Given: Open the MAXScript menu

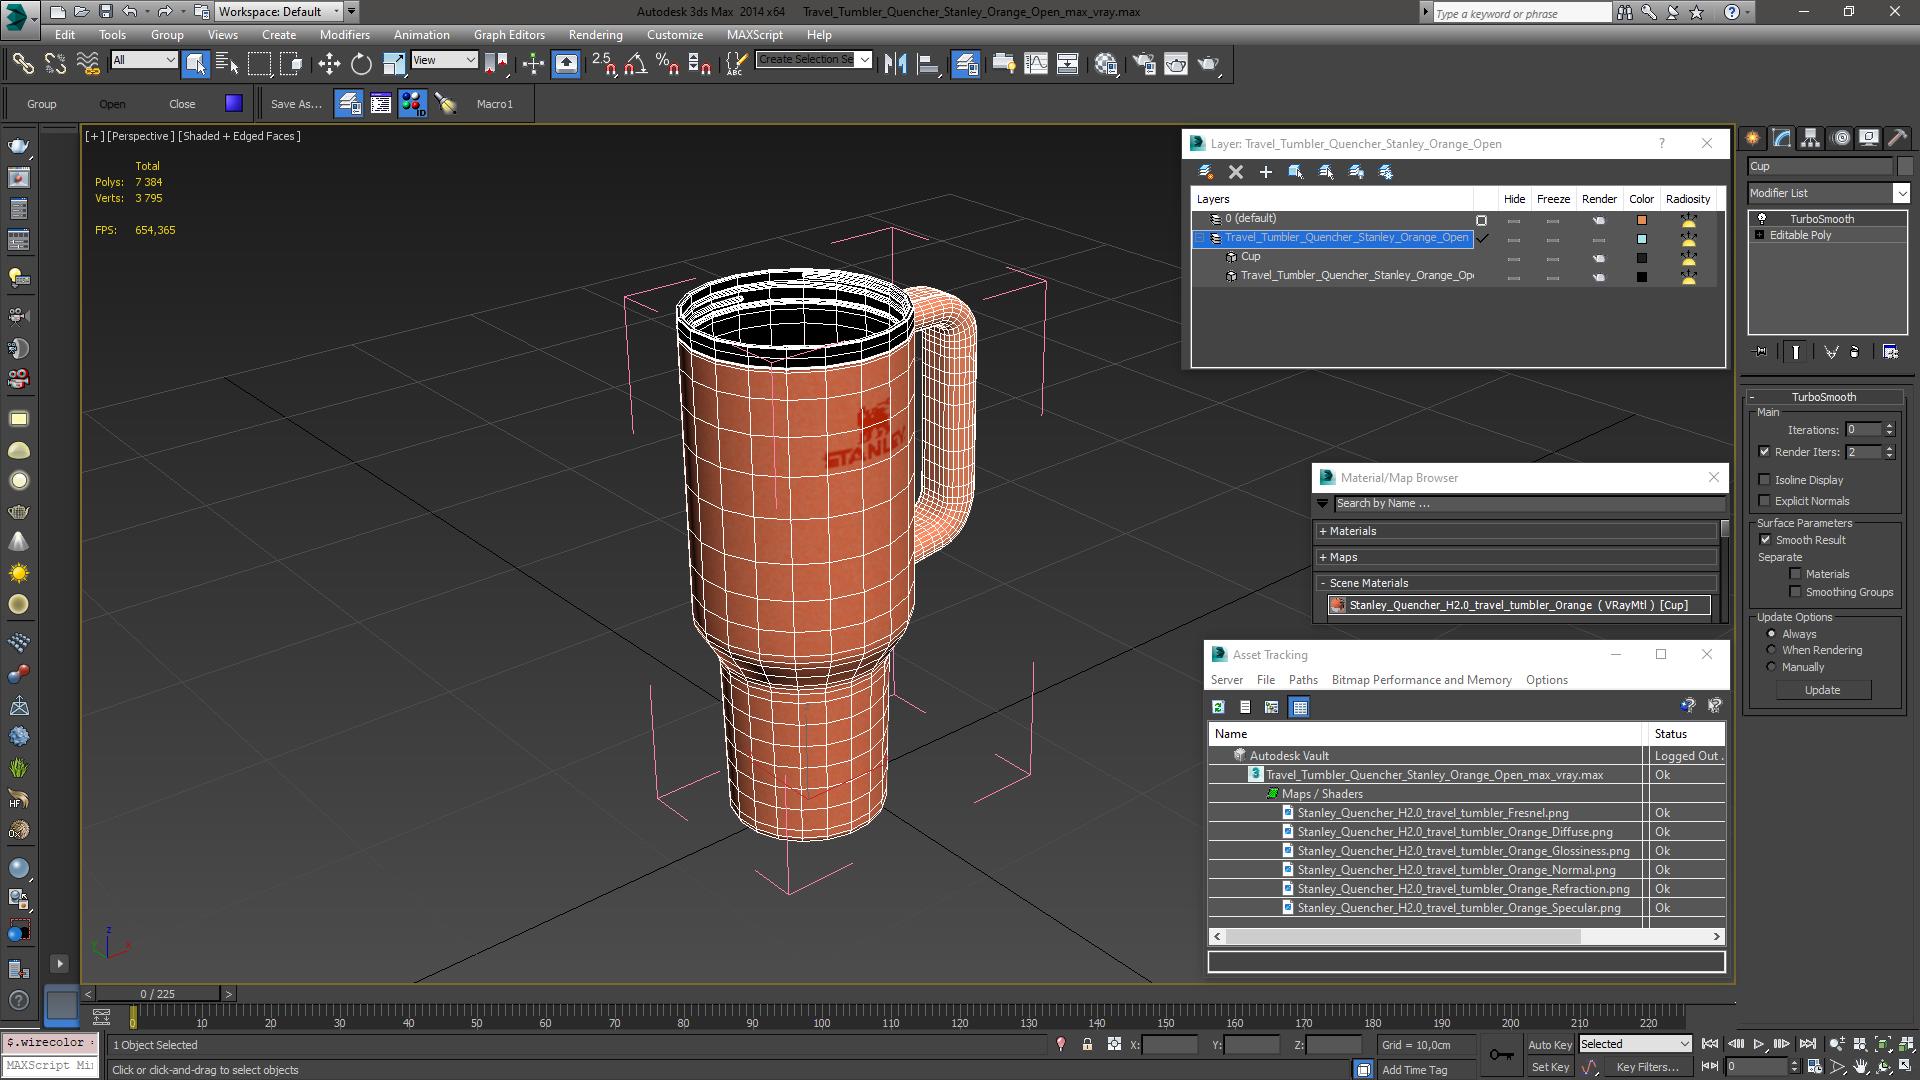Looking at the screenshot, I should click(x=754, y=34).
